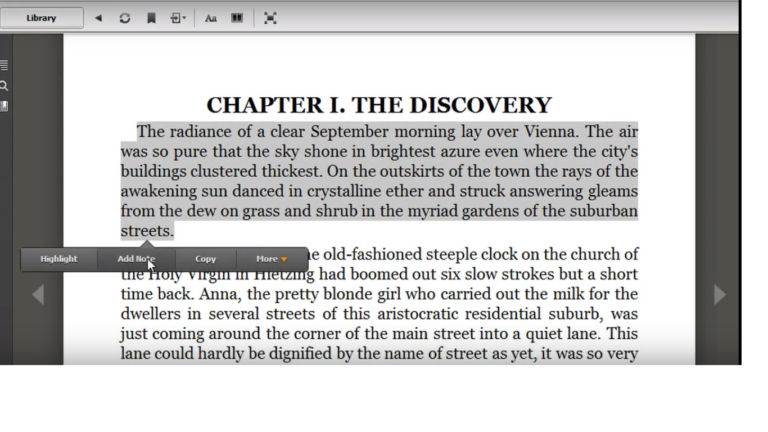
Task: Open the search sidebar icon
Action: point(4,86)
